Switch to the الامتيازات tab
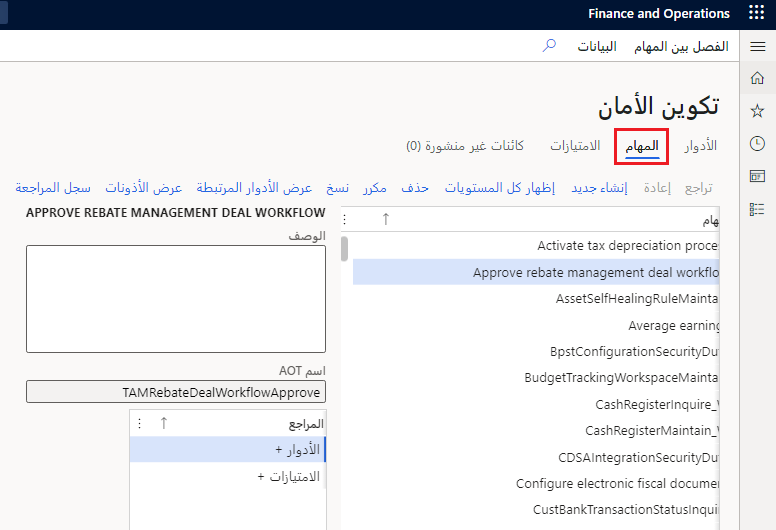Screen dimensions: 776x530 point(575,146)
